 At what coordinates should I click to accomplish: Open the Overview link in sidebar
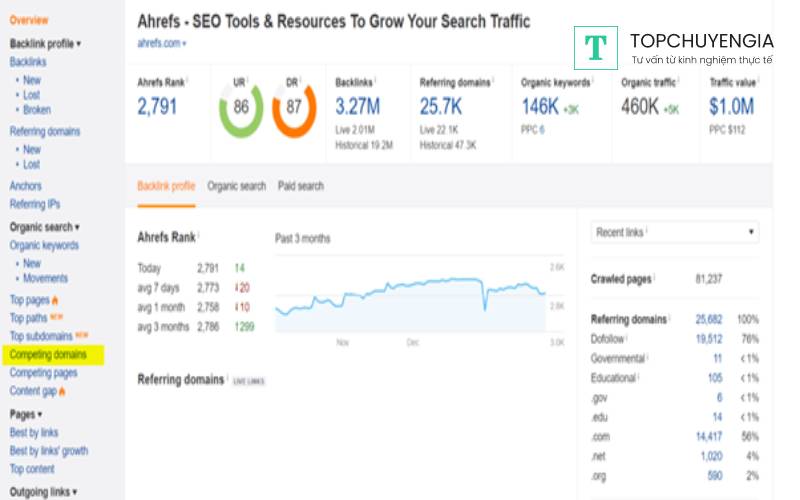point(29,20)
